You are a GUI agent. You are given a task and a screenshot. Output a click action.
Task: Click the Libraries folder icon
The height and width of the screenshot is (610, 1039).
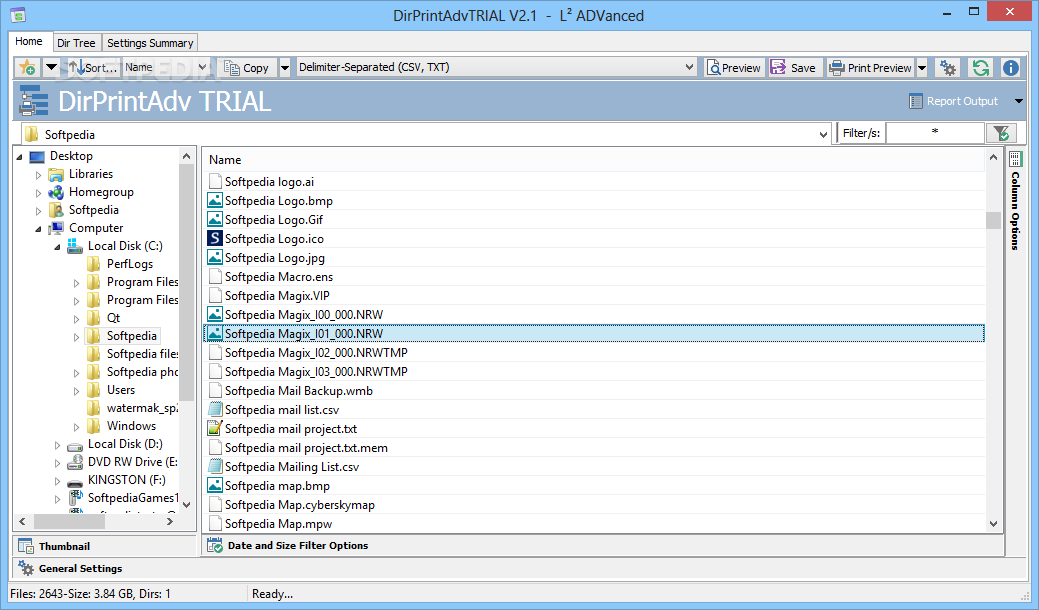pos(56,175)
